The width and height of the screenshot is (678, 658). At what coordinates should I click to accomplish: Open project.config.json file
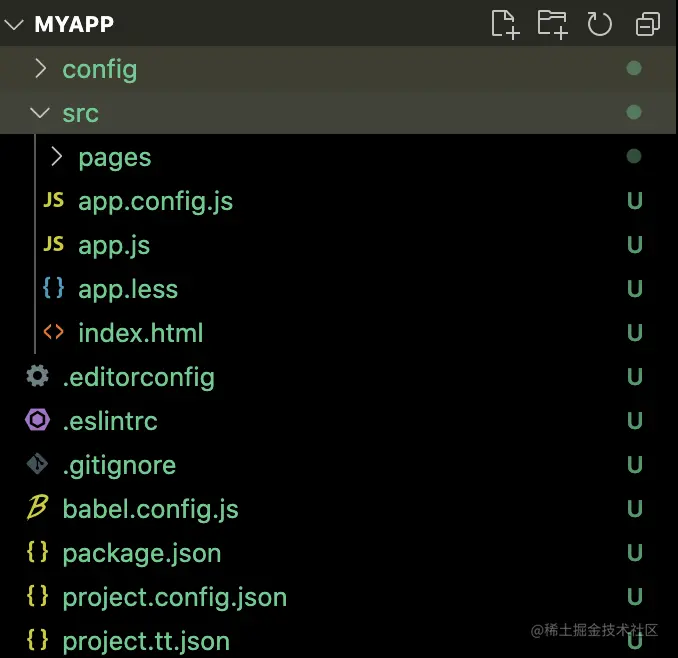tap(174, 597)
